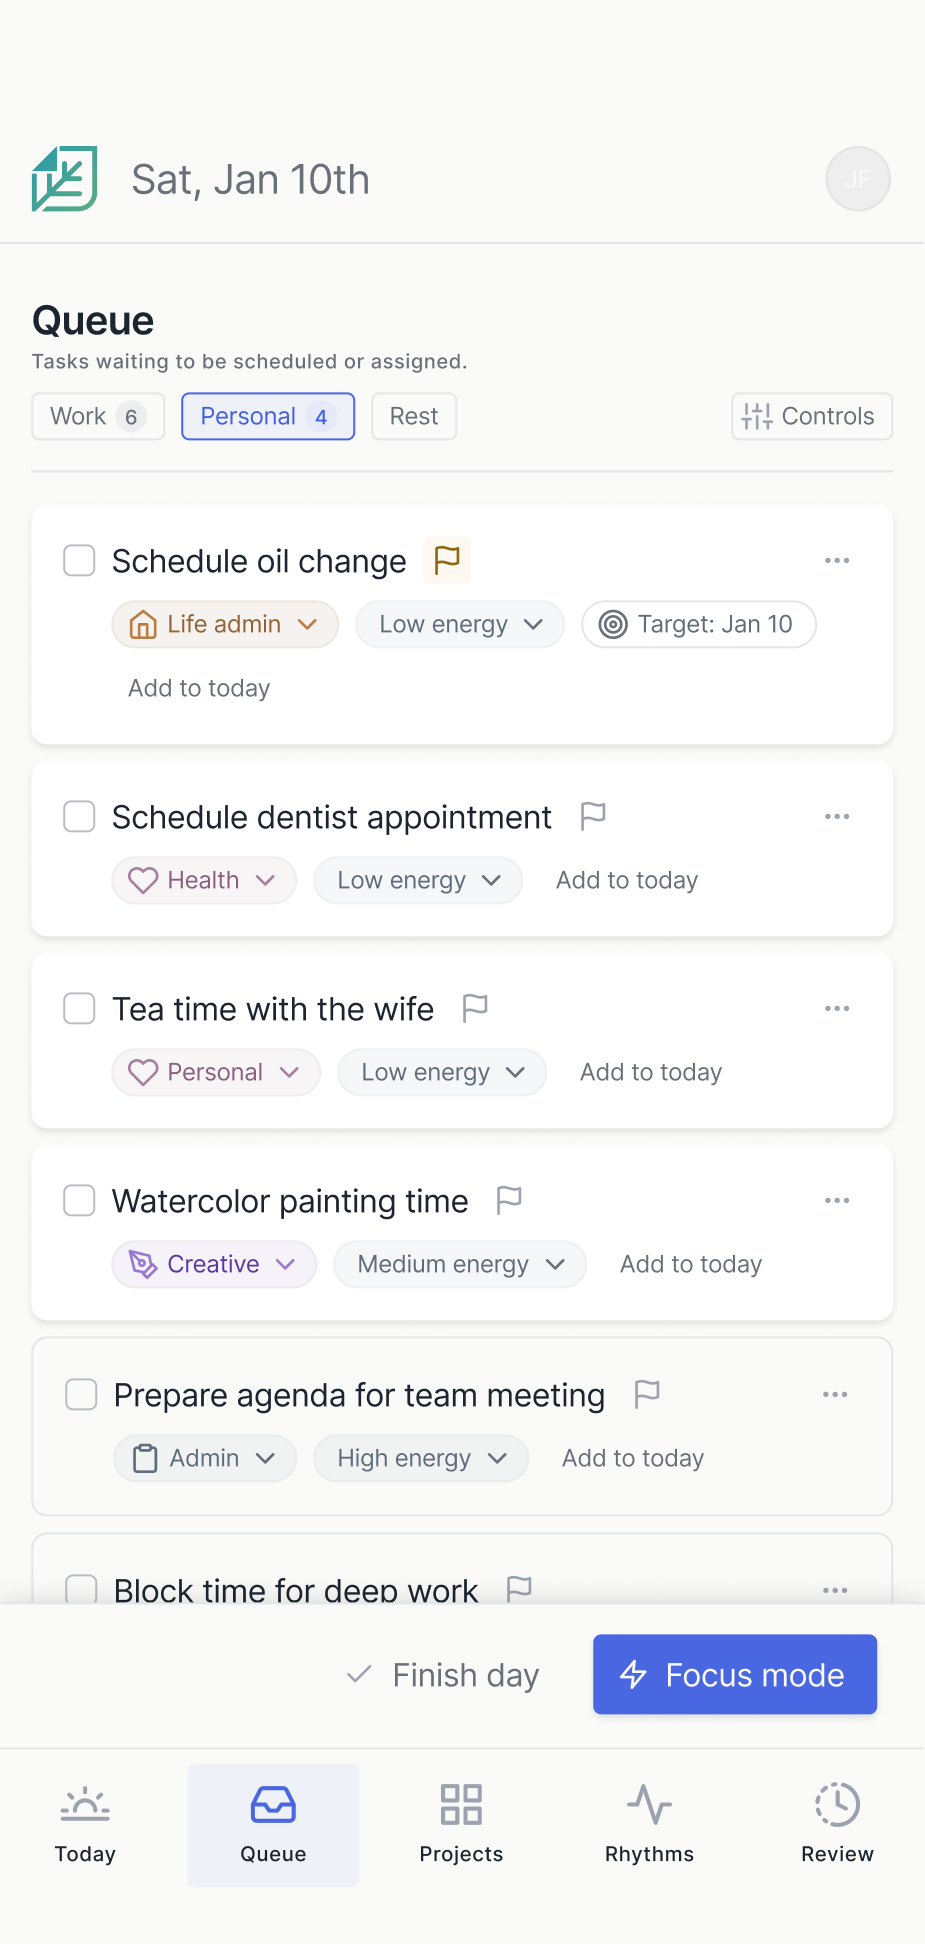
Task: Flag the Watercolor painting time task
Action: (x=509, y=1200)
